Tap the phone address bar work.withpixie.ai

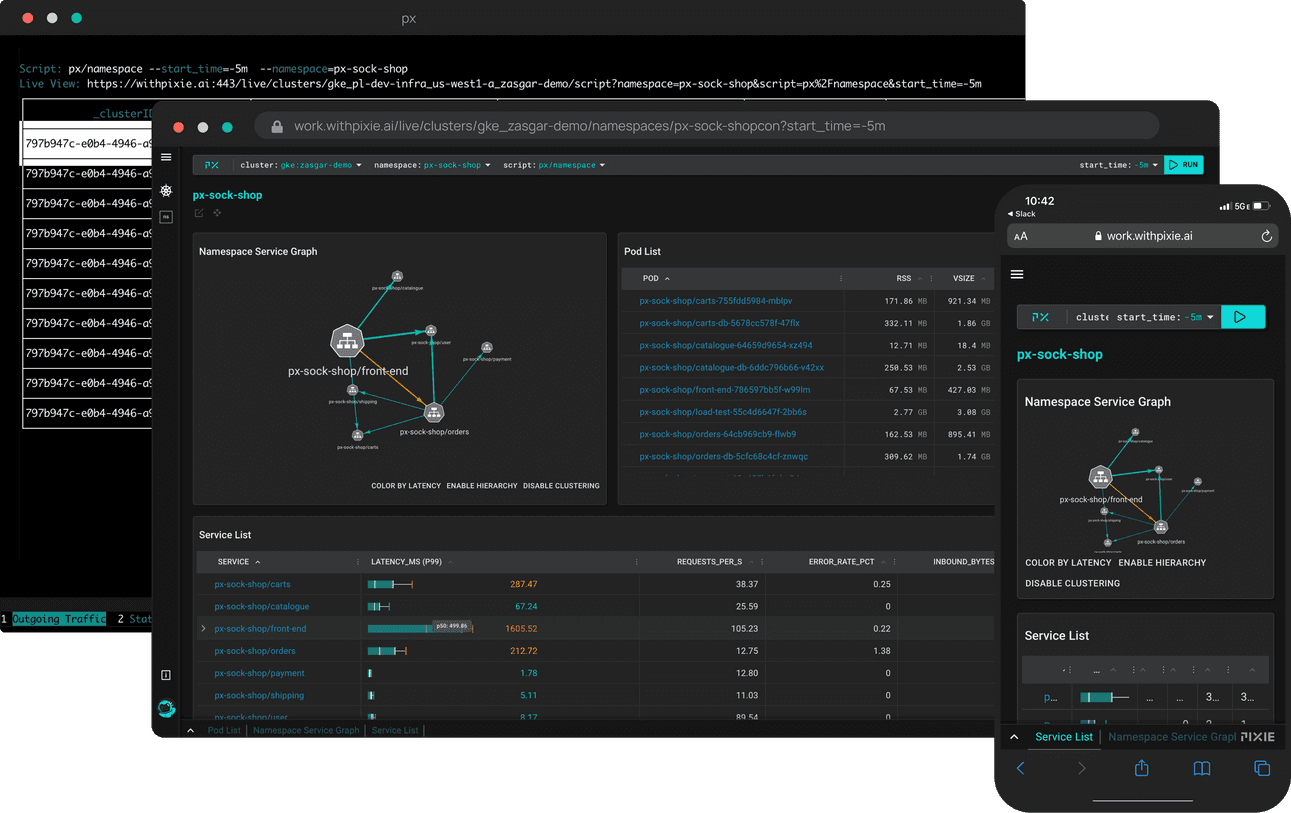point(1142,236)
